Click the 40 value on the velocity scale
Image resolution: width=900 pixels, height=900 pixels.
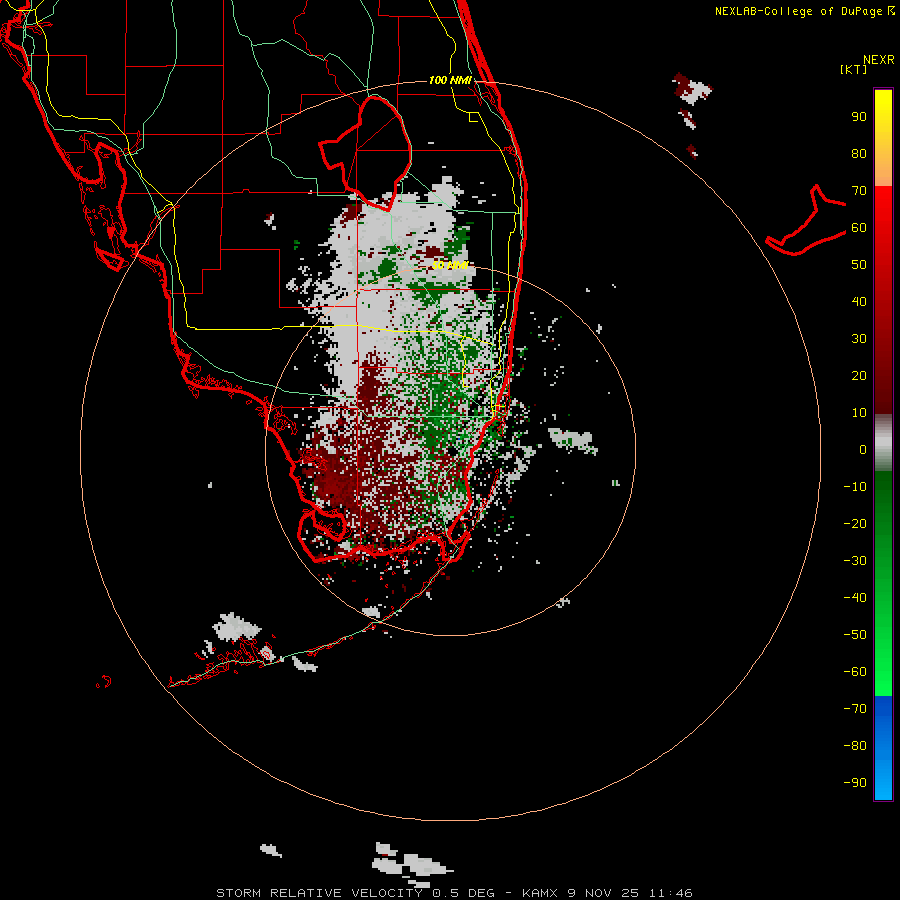pos(859,301)
